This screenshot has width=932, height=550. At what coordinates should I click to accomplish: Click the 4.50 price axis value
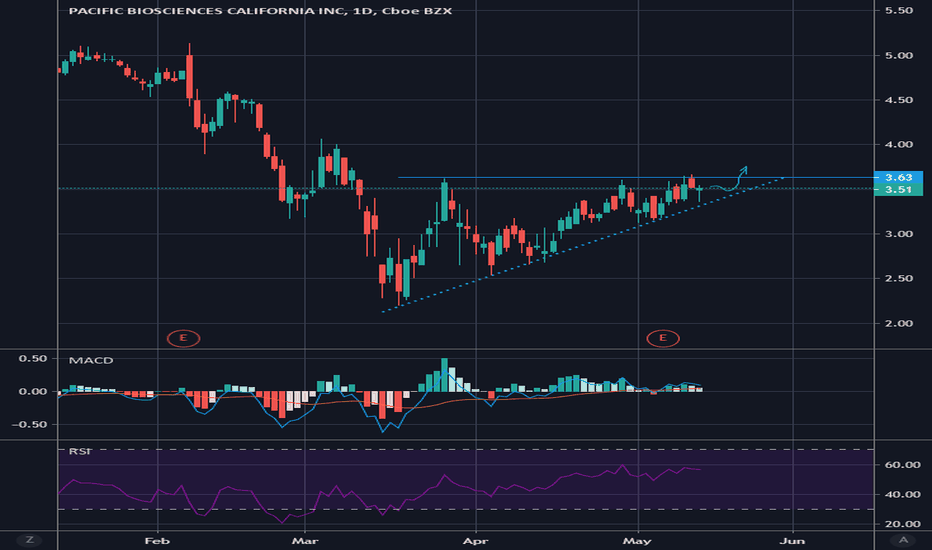coord(899,100)
